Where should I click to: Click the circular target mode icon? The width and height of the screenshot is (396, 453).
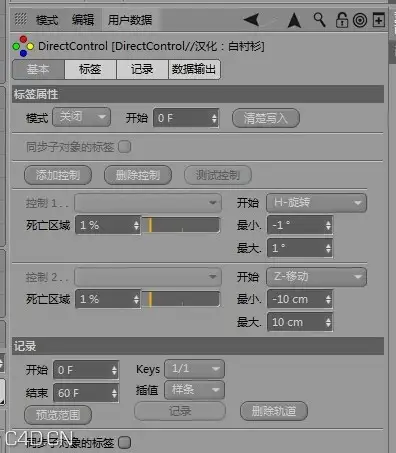360,20
